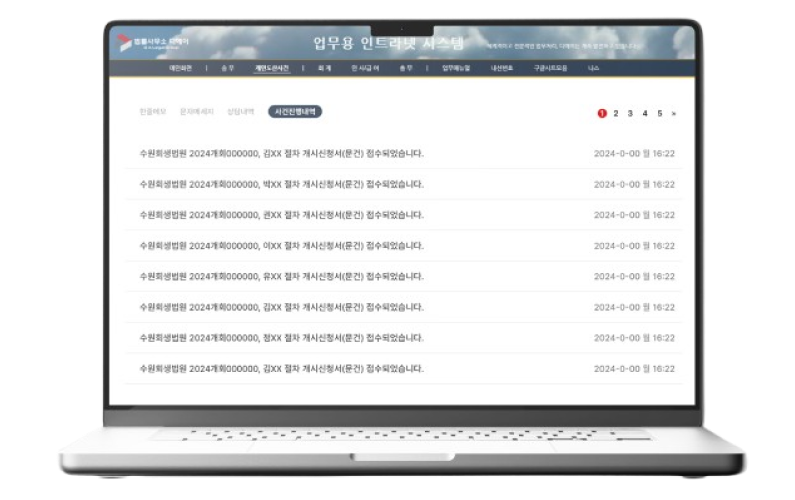
Task: Open the 권XX case notice row
Action: pos(404,215)
